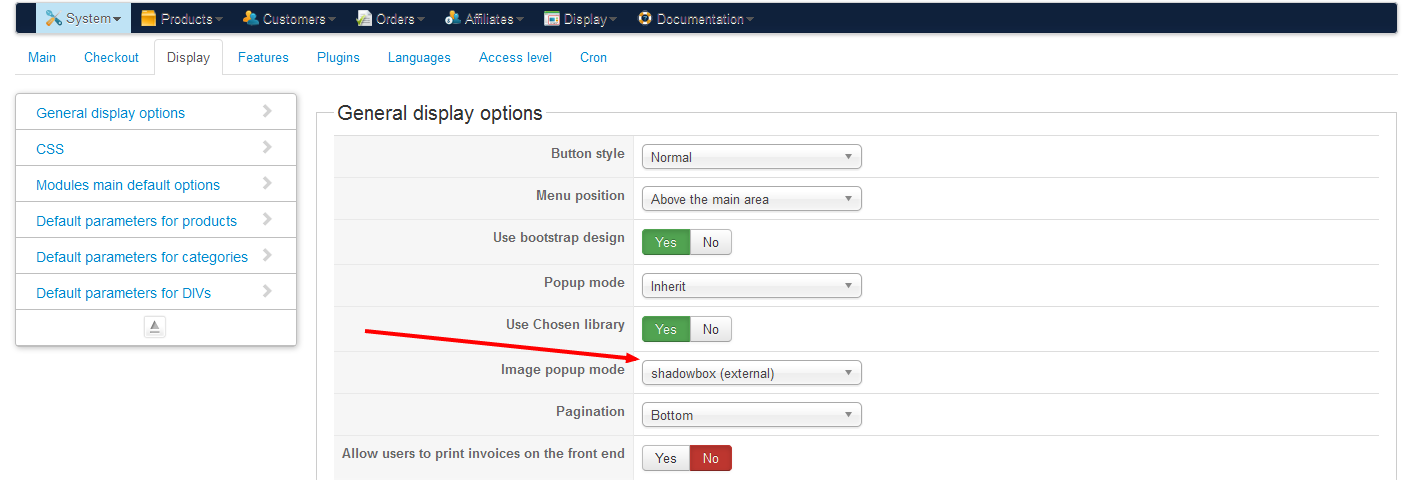Go to Modules main default options
This screenshot has height=480, width=1402.
(x=128, y=185)
